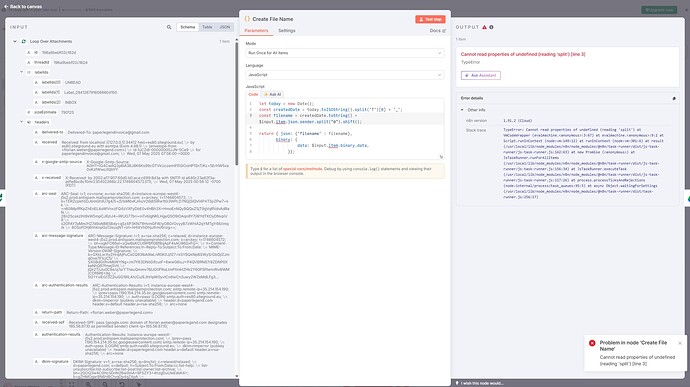Select the arc-authentication-results field
The height and width of the screenshot is (387, 690).
(132, 295)
